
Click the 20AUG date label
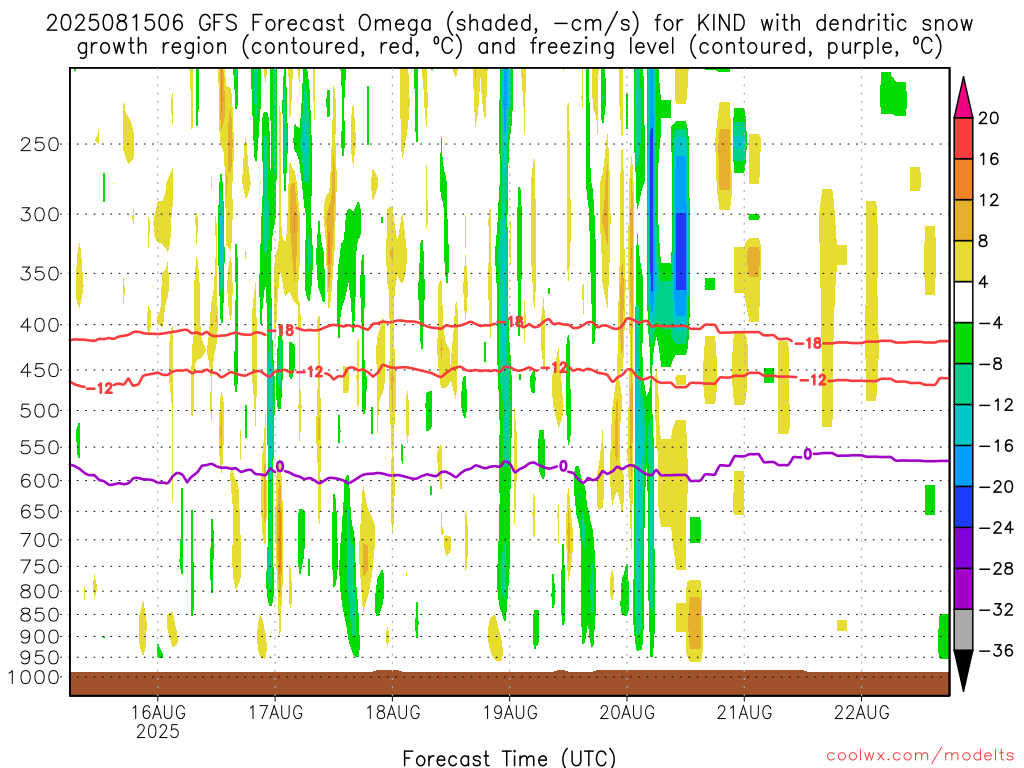pyautogui.click(x=627, y=712)
